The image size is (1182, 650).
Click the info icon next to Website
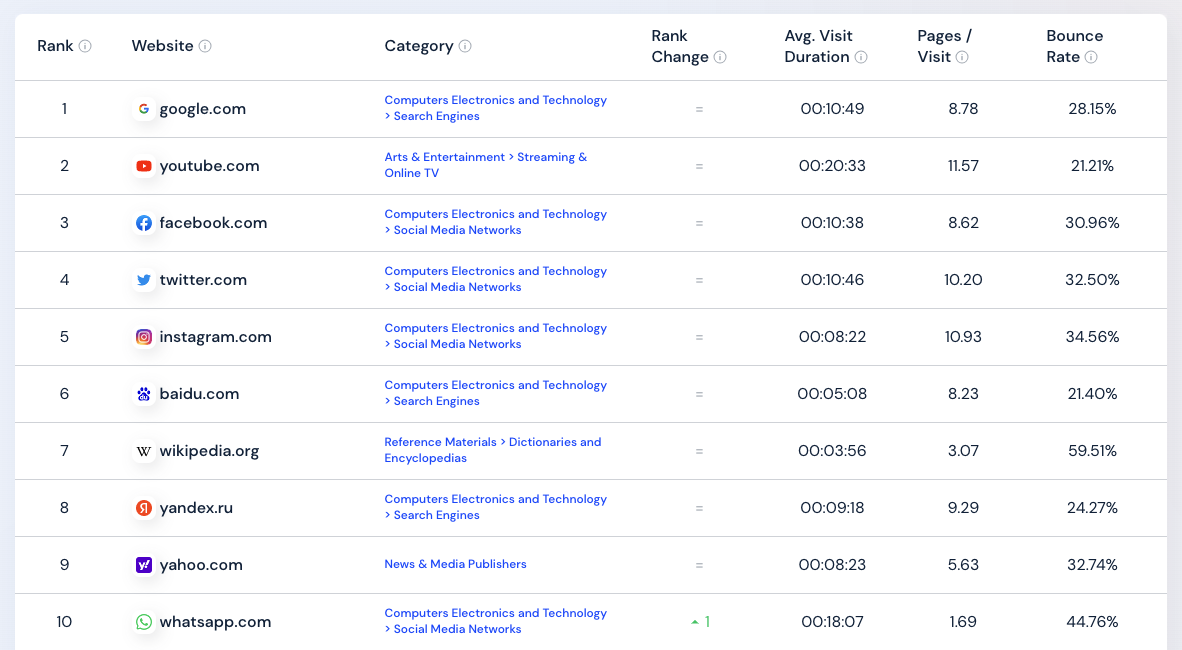click(x=205, y=46)
